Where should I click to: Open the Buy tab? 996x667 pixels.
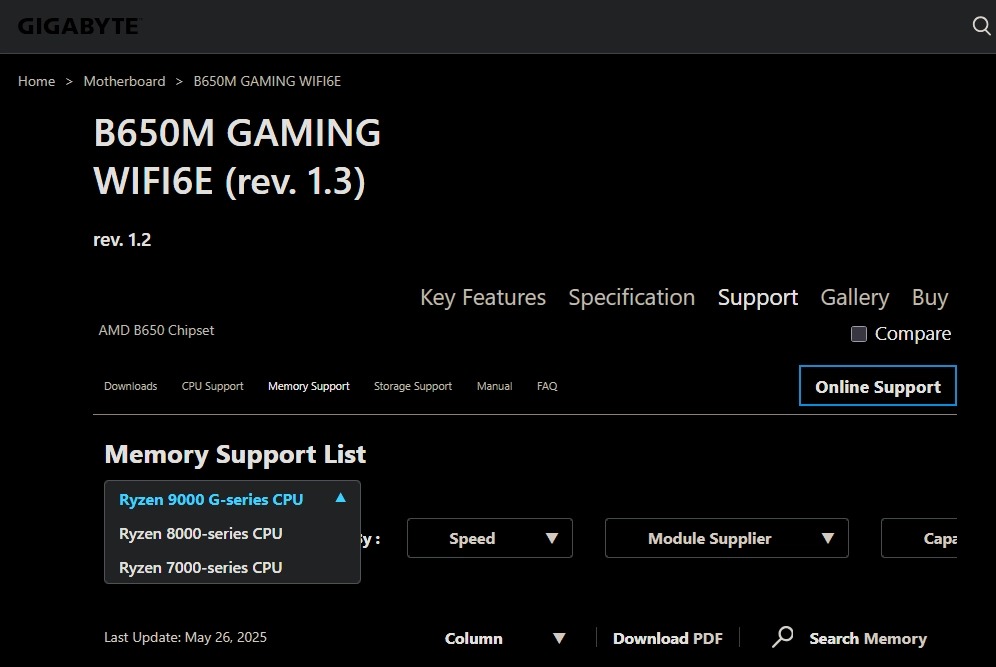click(930, 297)
